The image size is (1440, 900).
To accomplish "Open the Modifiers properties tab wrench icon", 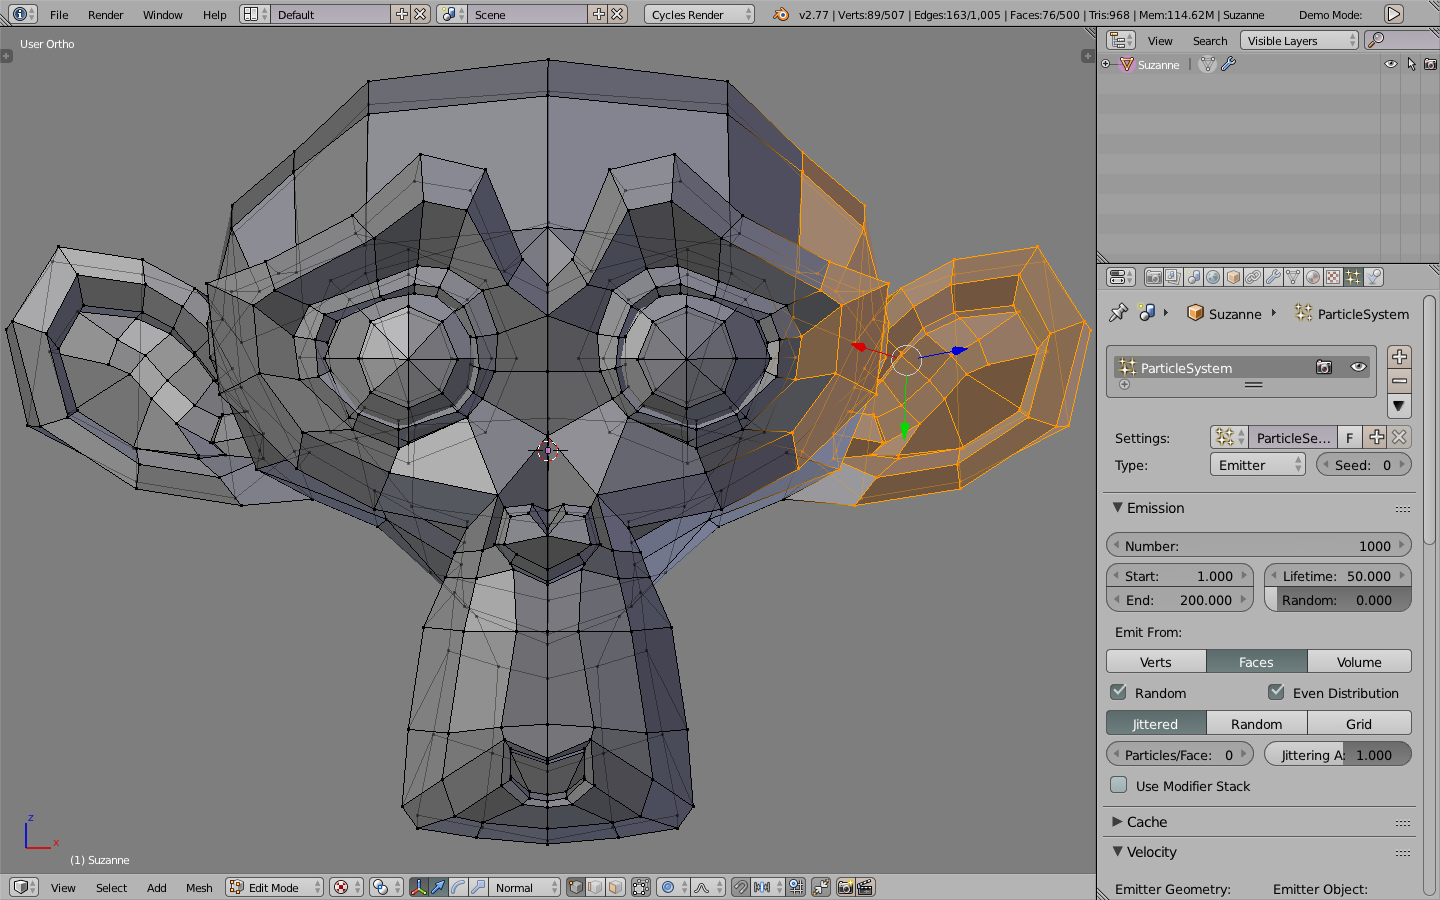I will [1273, 277].
